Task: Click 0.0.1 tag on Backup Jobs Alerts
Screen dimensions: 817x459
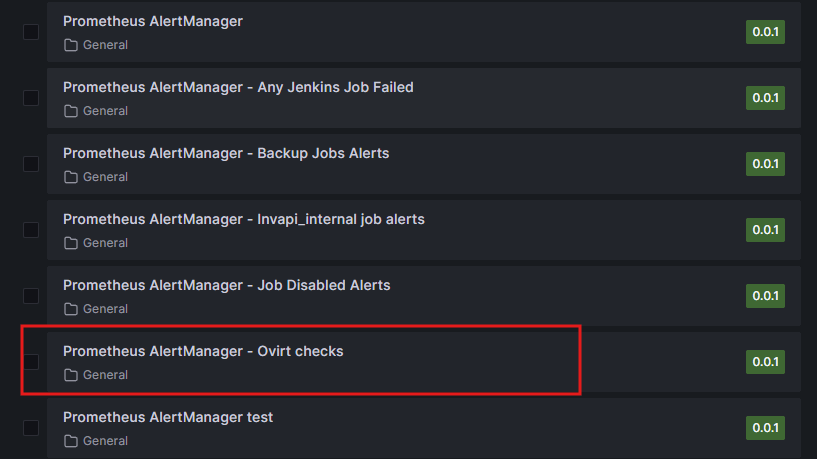Action: (x=765, y=164)
